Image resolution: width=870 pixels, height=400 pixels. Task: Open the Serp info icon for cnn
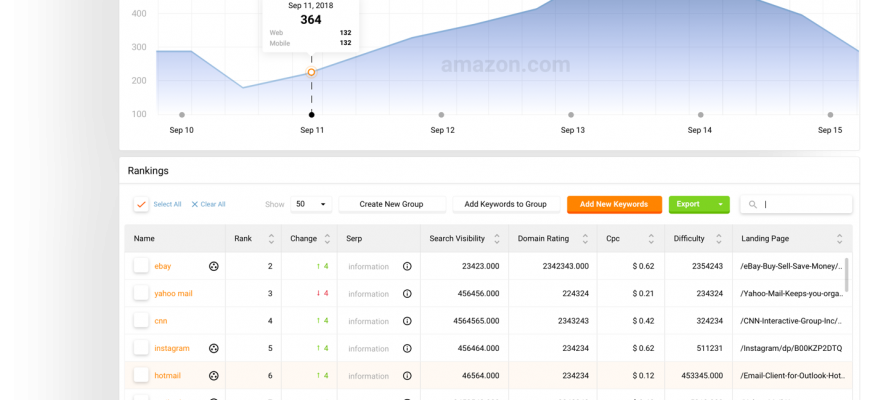pyautogui.click(x=407, y=321)
